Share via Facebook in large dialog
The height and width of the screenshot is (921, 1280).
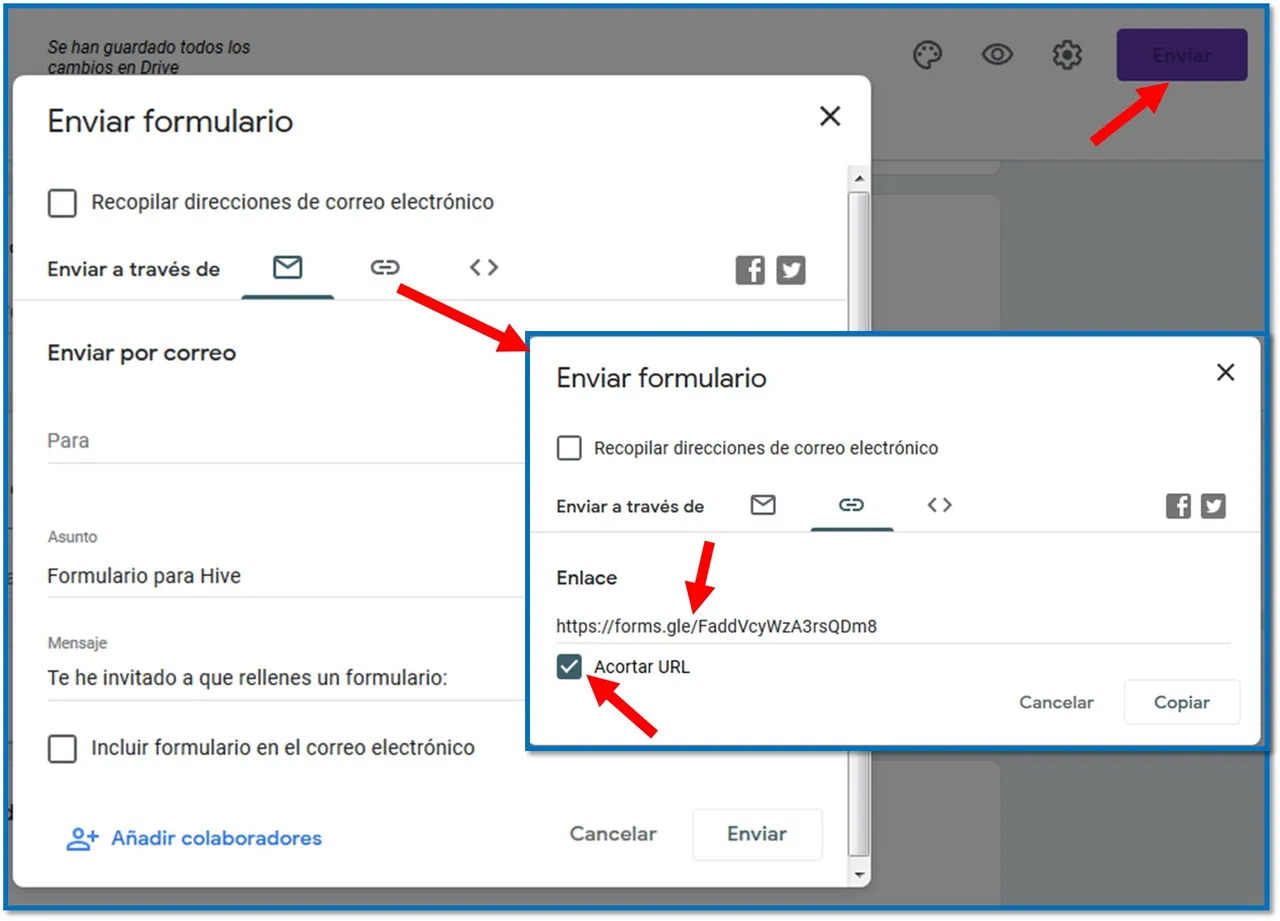[x=750, y=270]
